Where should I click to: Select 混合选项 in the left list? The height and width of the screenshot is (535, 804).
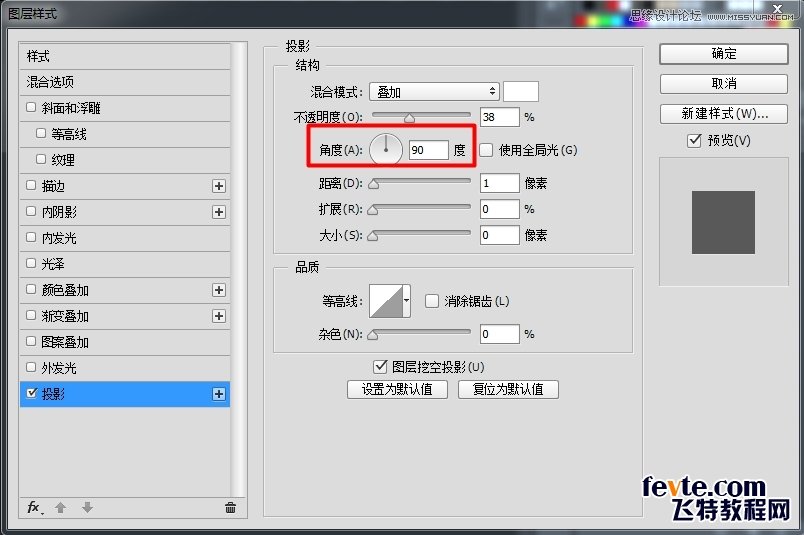125,82
